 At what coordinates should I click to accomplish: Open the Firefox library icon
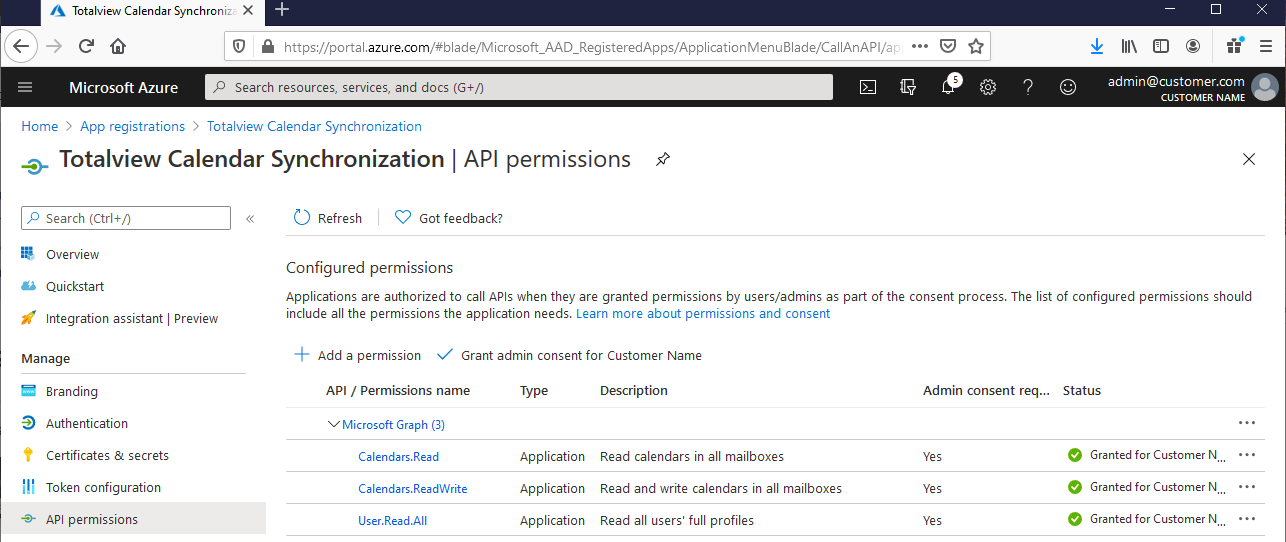coord(1129,46)
